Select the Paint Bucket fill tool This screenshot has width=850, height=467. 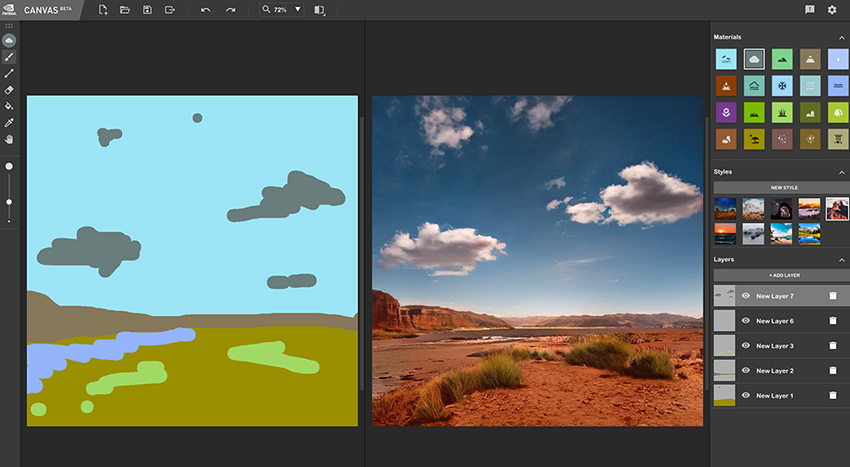[9, 105]
